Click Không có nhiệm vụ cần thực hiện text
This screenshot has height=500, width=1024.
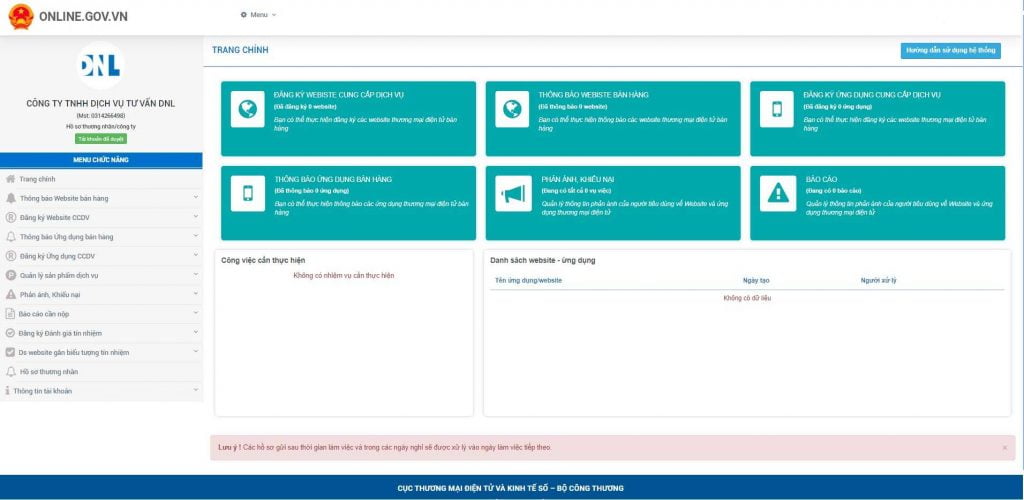coord(344,275)
